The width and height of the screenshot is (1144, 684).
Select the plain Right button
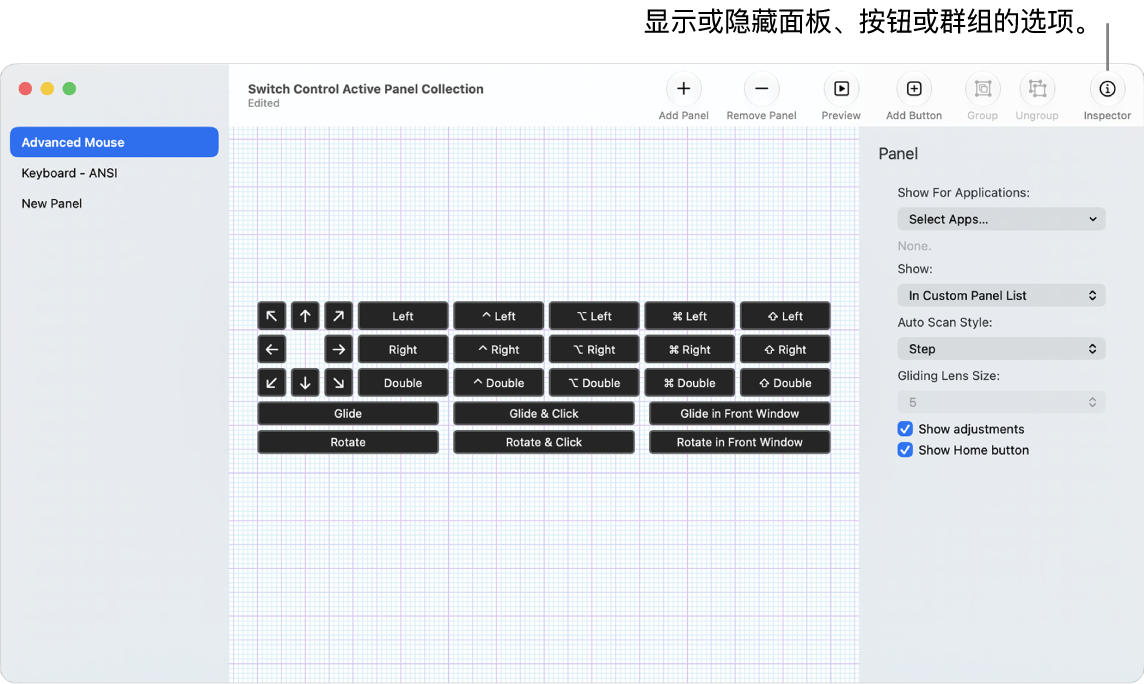point(403,349)
